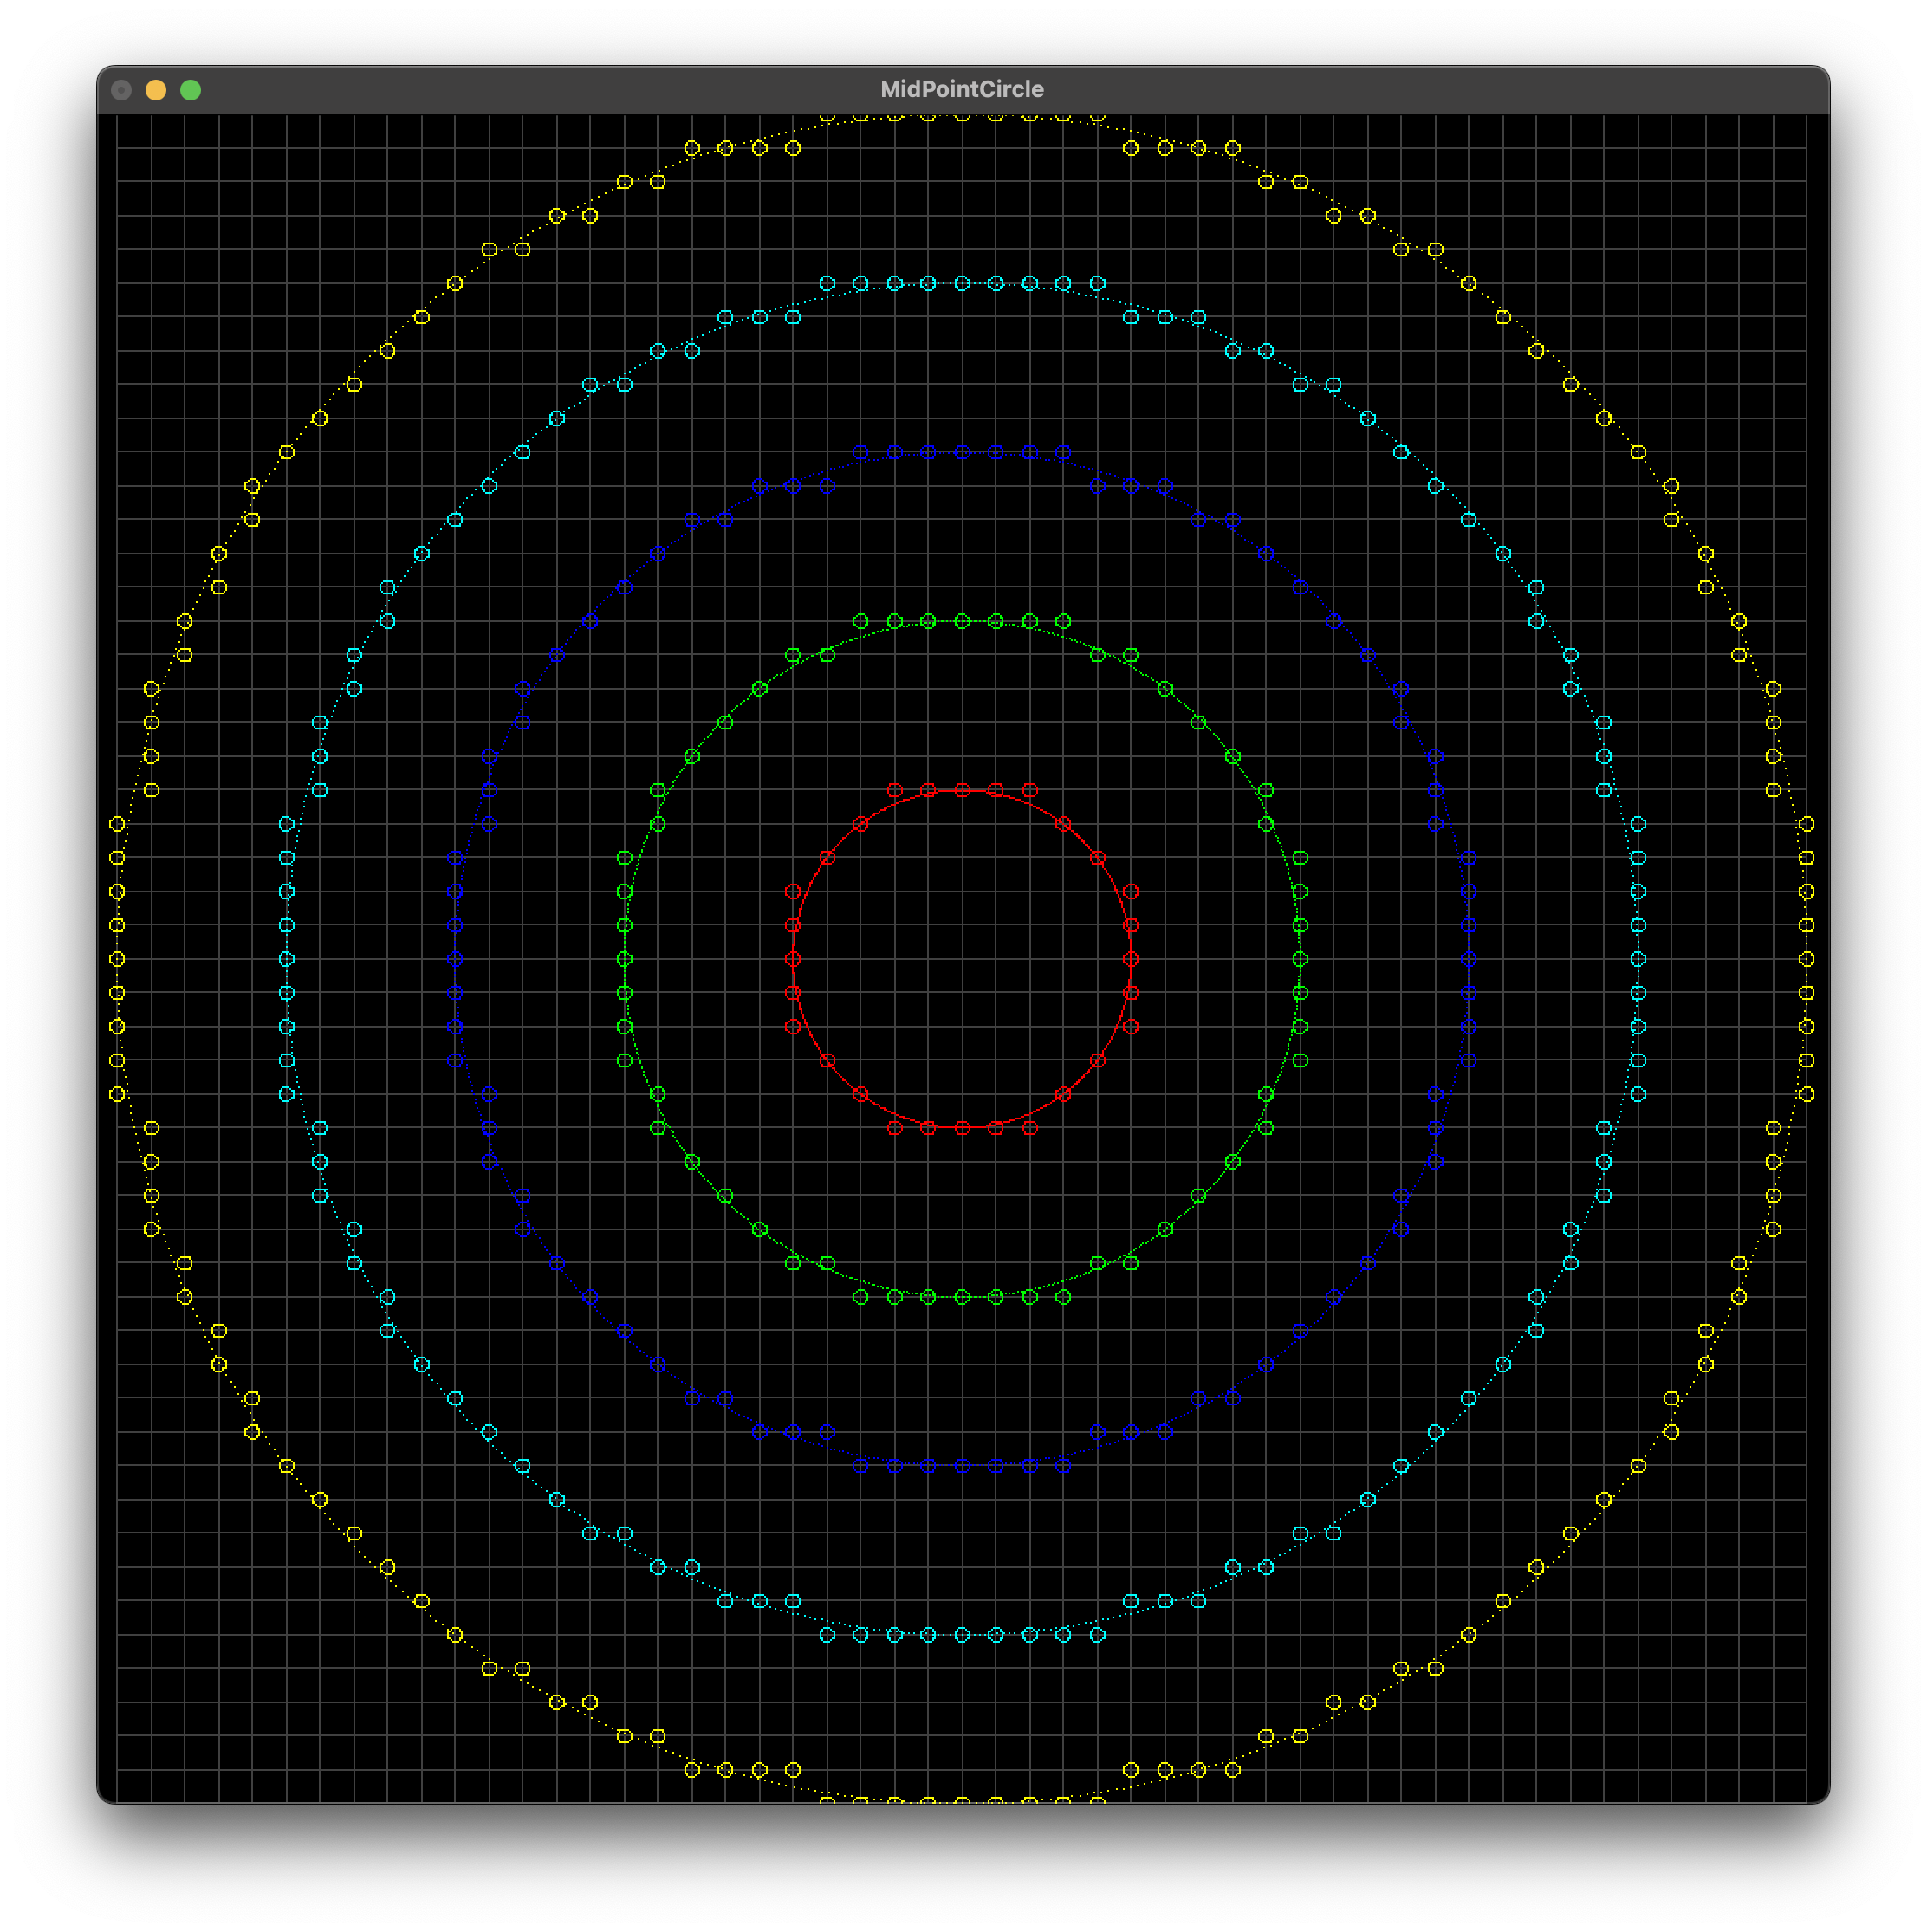
Task: Click the top center marker of the blue circle
Action: pyautogui.click(x=962, y=452)
